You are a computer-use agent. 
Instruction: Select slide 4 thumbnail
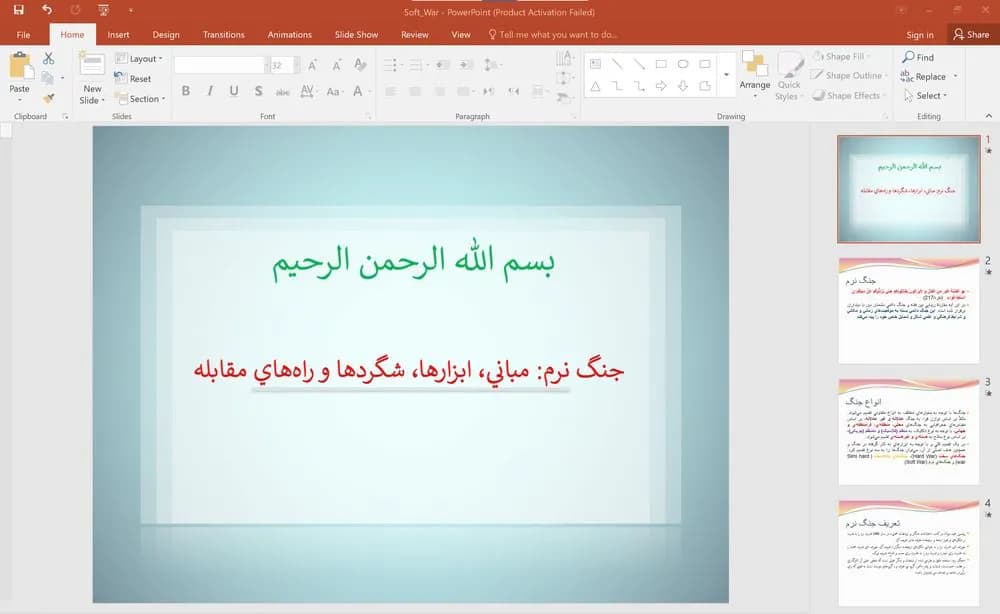pyautogui.click(x=908, y=552)
